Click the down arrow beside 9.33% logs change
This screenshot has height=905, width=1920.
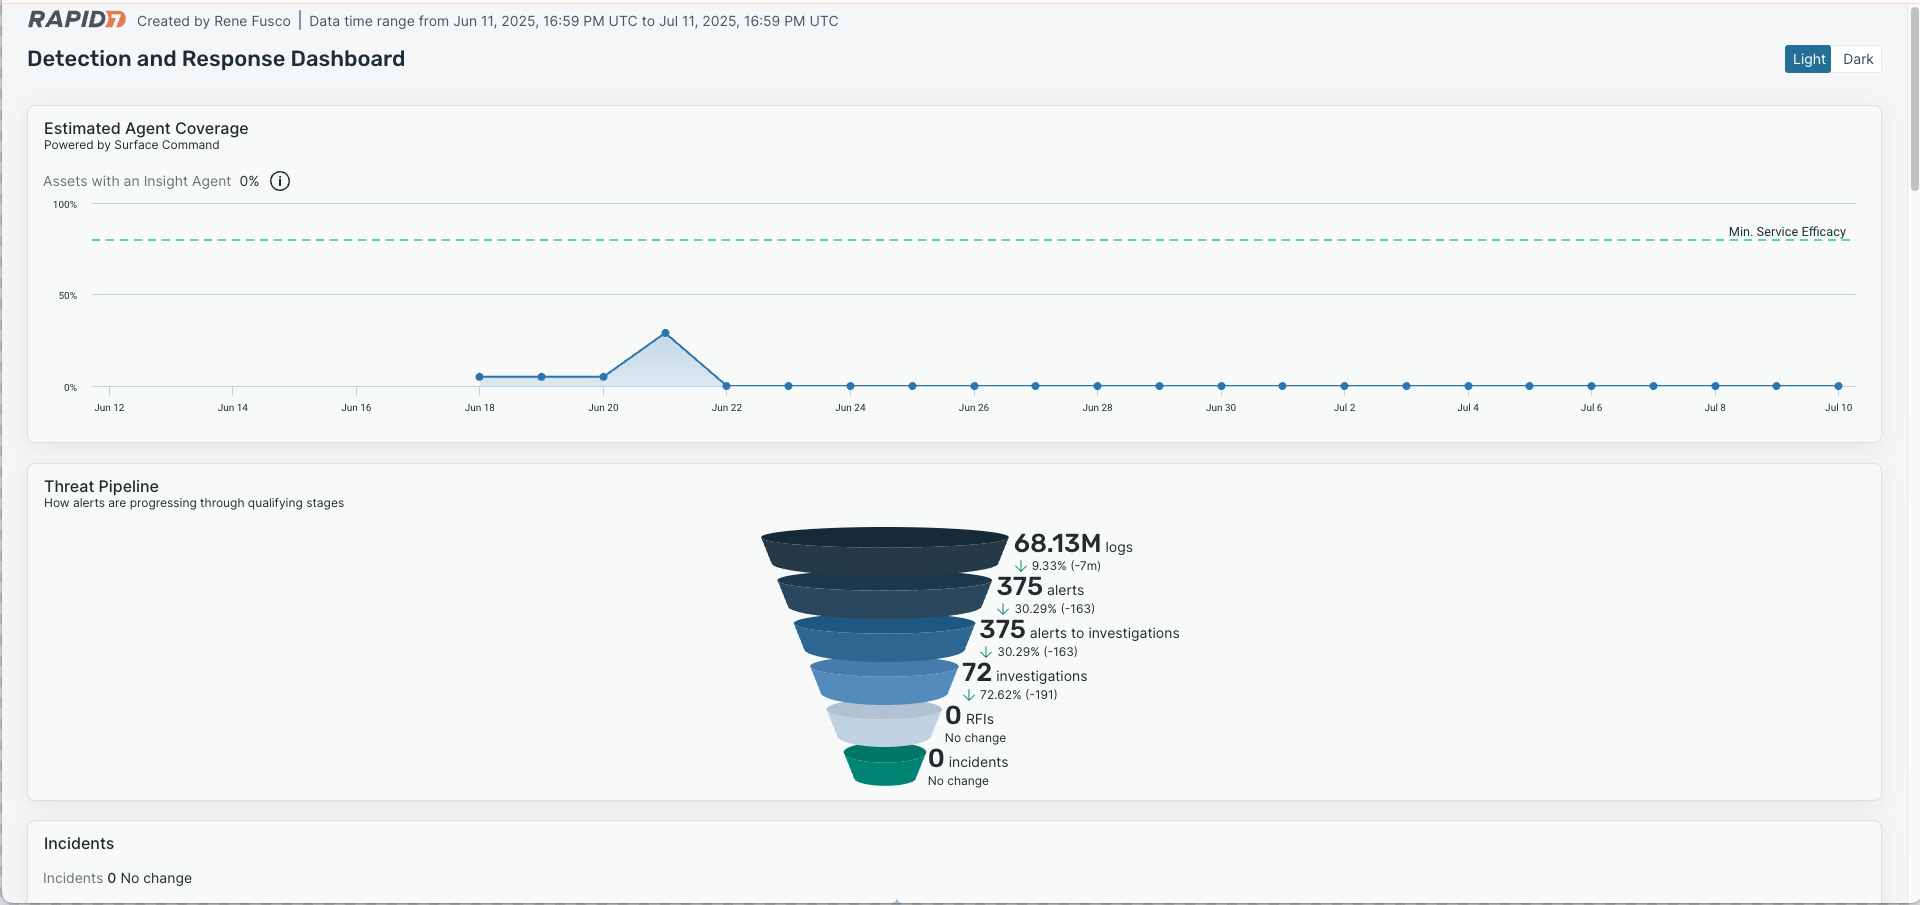pos(1021,566)
